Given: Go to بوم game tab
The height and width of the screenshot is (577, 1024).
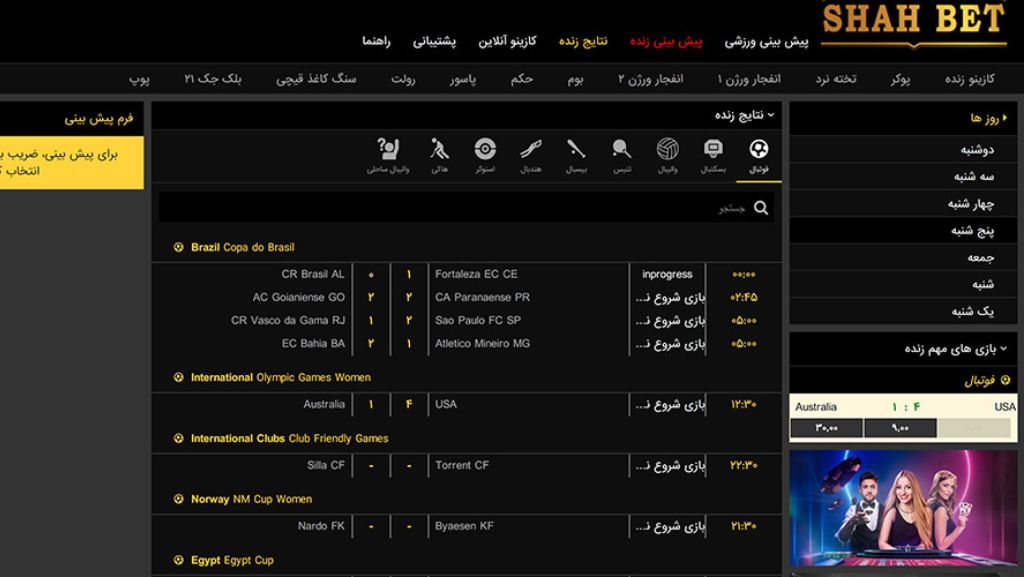Looking at the screenshot, I should [x=575, y=79].
